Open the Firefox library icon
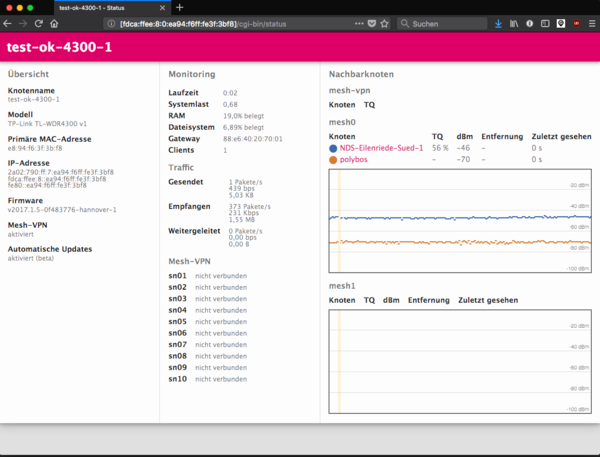The height and width of the screenshot is (457, 600). click(x=513, y=22)
